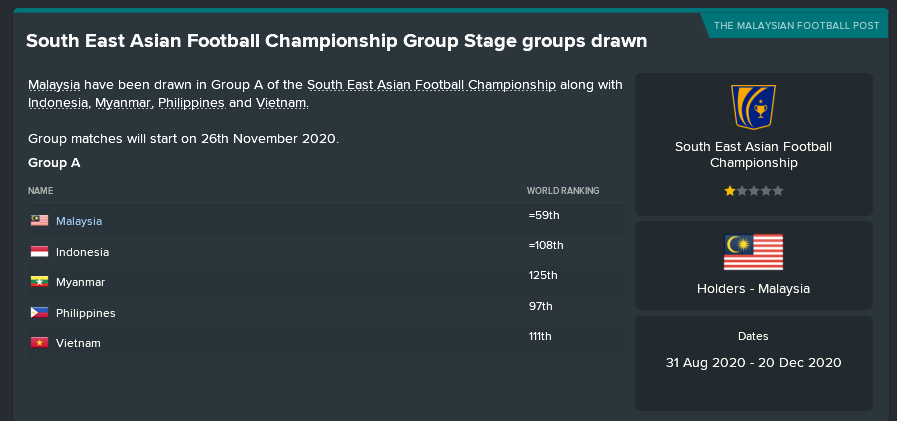Select Malaysia team name in Group A table

pos(79,221)
